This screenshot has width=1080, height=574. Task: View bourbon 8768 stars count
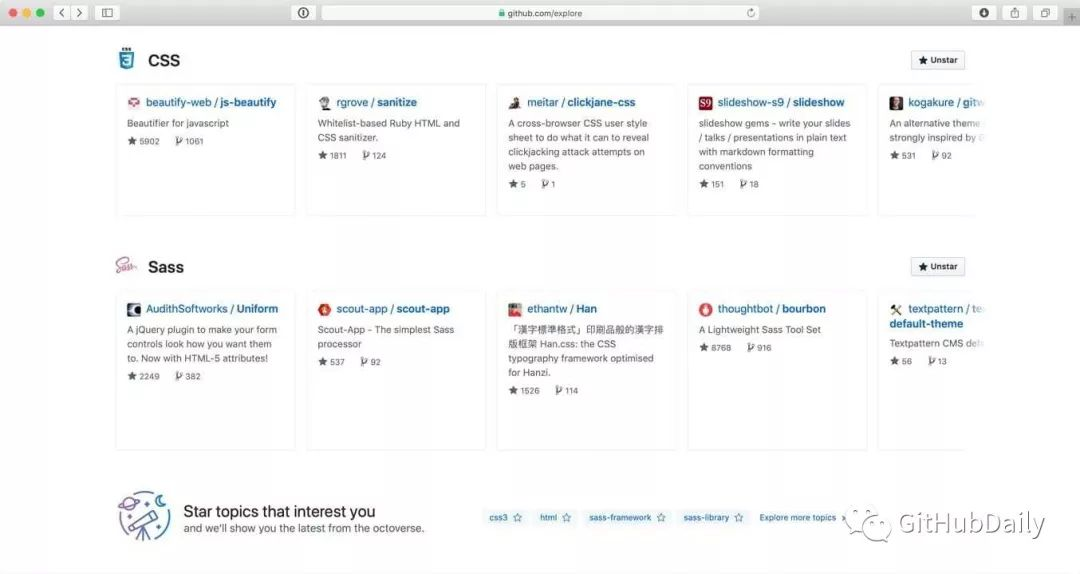click(715, 348)
